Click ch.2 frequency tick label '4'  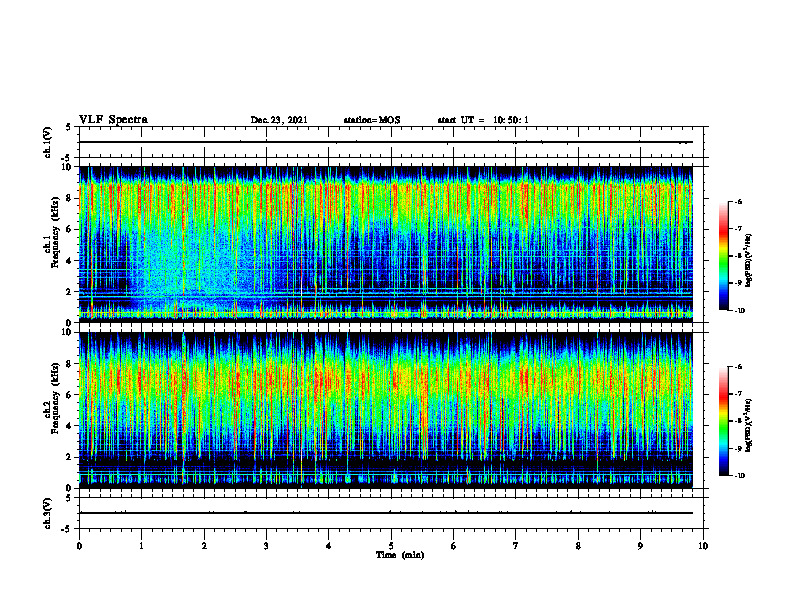71,426
